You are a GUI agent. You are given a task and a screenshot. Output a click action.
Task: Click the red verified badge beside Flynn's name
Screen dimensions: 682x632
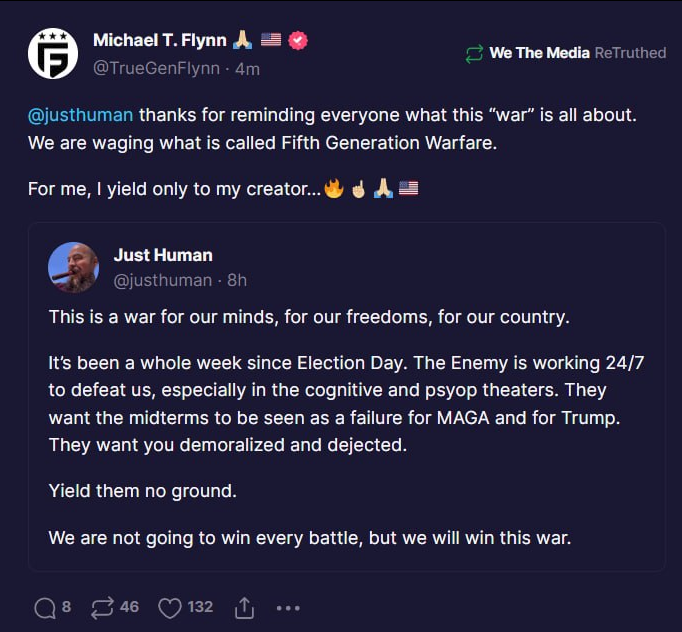[298, 40]
